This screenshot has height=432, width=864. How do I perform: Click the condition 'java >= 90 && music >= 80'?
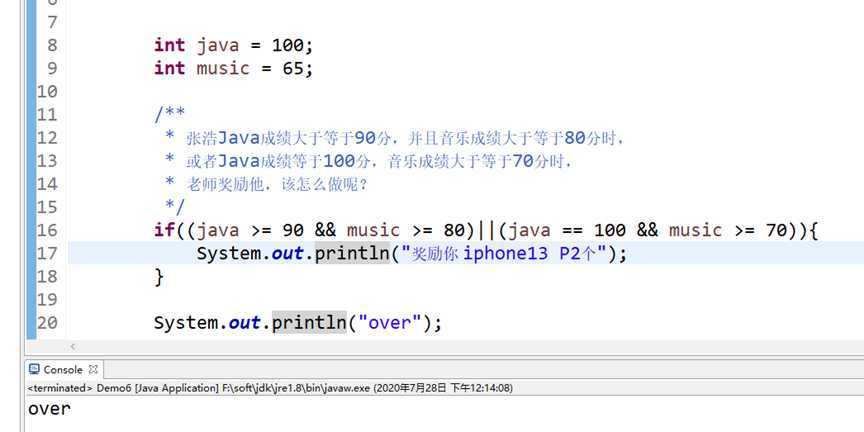point(330,230)
